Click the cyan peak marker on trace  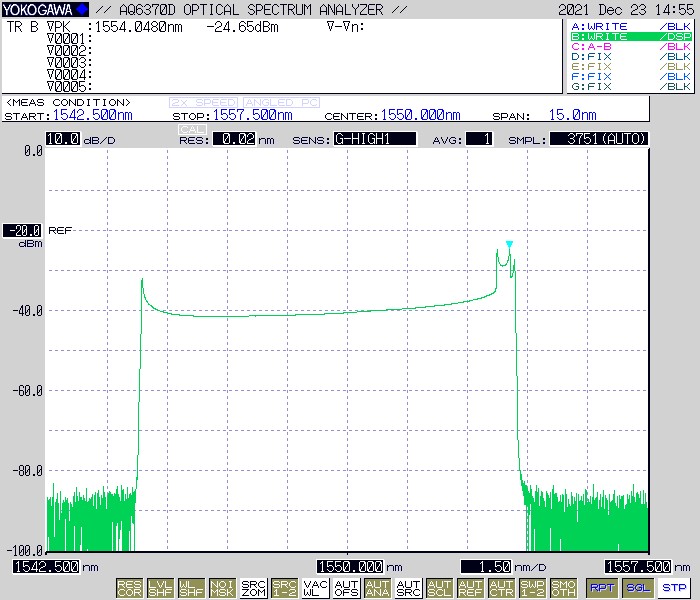(x=509, y=244)
